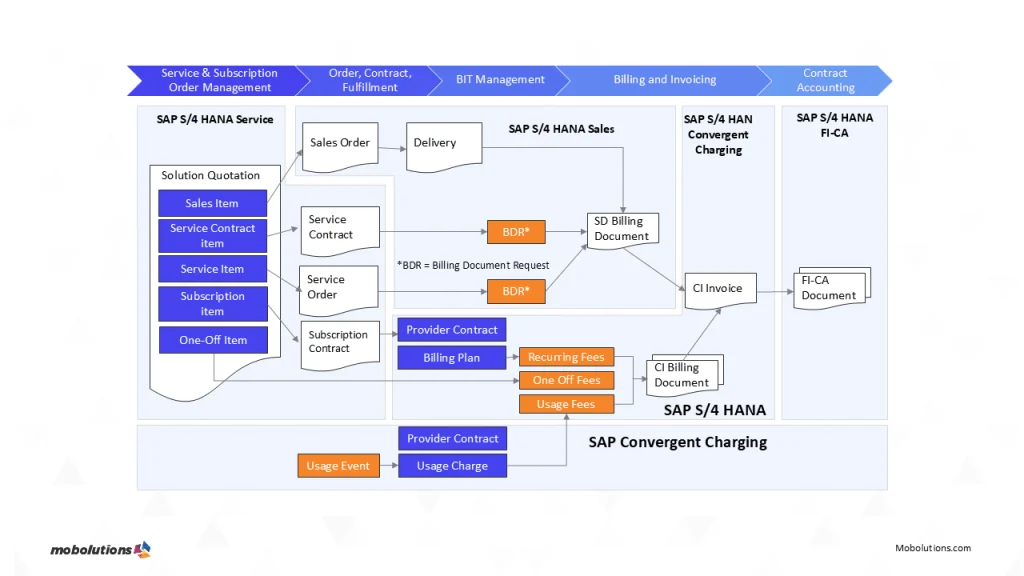The width and height of the screenshot is (1024, 576).
Task: Select the Sales Order document shape
Action: coord(340,147)
